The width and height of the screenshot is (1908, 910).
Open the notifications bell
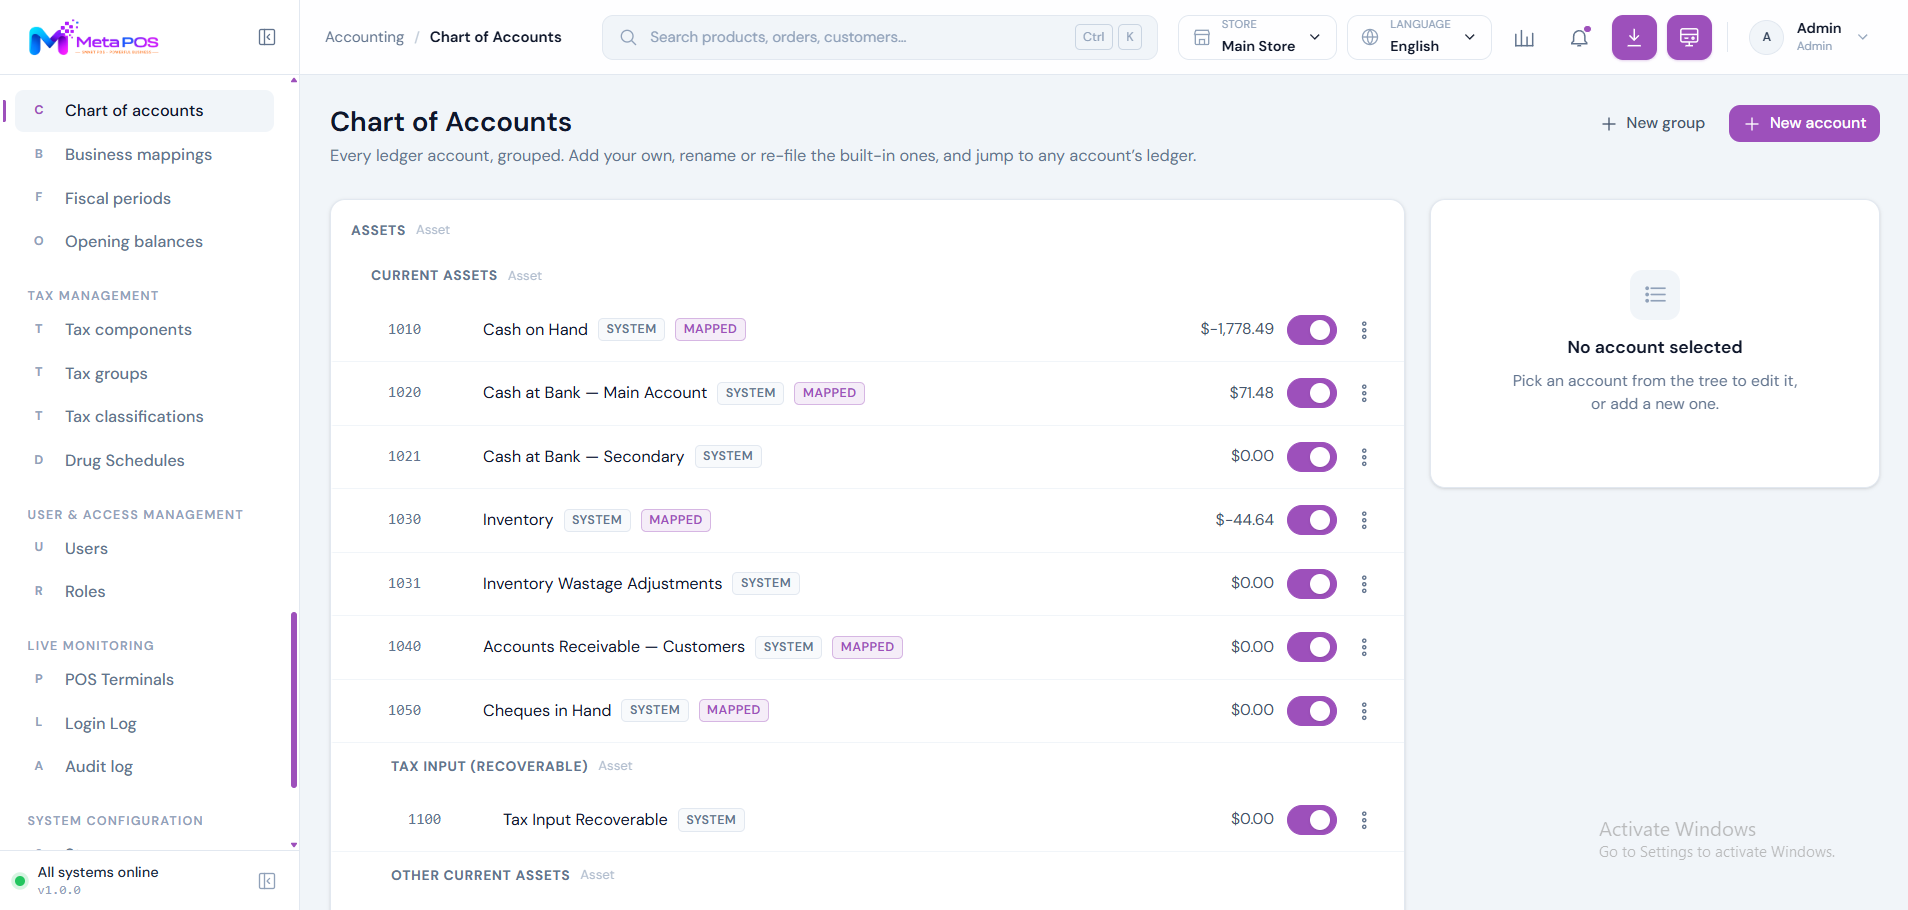tap(1579, 38)
